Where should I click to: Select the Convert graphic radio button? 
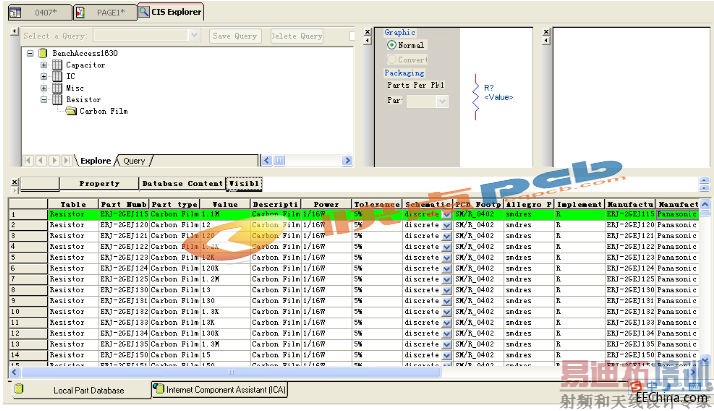pyautogui.click(x=391, y=60)
